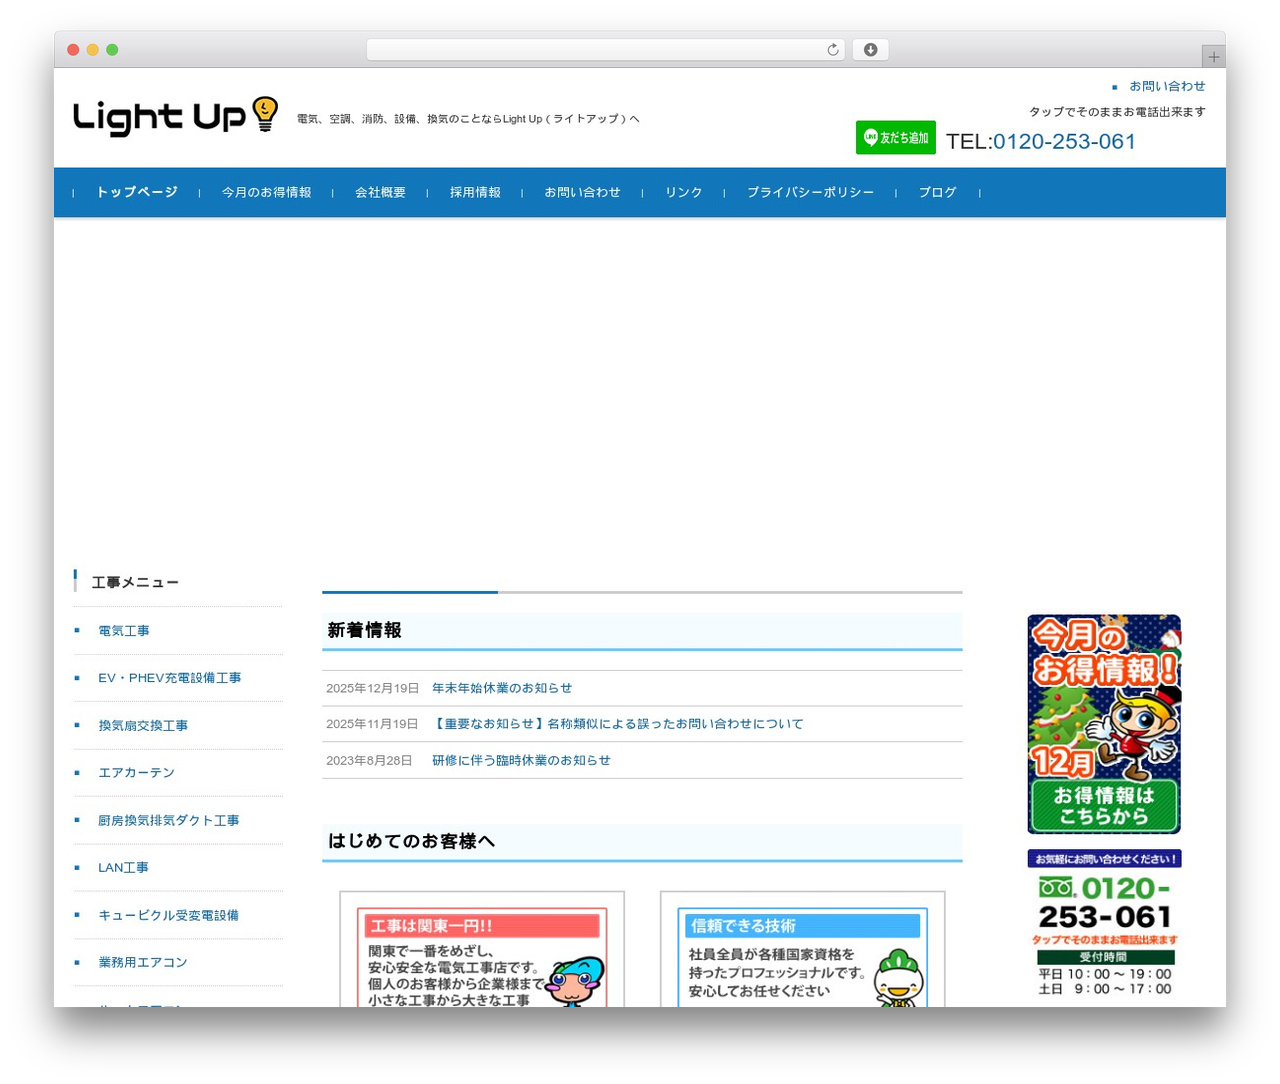Click the browser address bar
This screenshot has height=1084, width=1280.
[605, 50]
